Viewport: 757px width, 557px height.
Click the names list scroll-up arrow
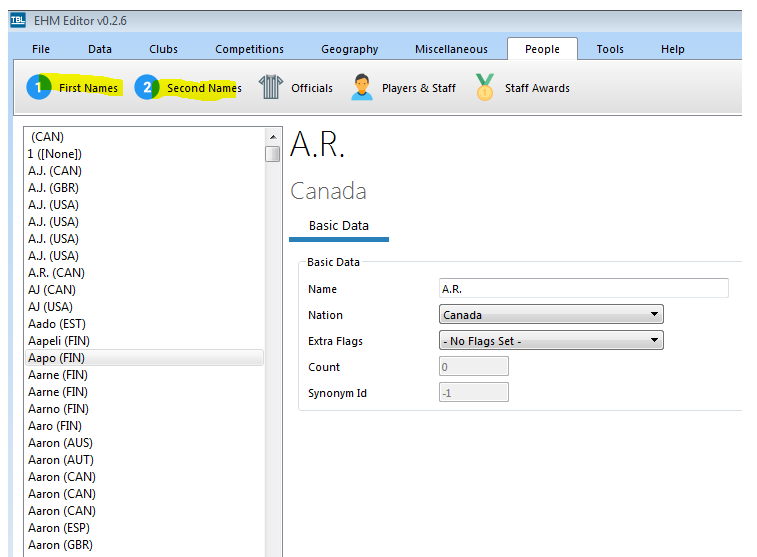click(273, 137)
